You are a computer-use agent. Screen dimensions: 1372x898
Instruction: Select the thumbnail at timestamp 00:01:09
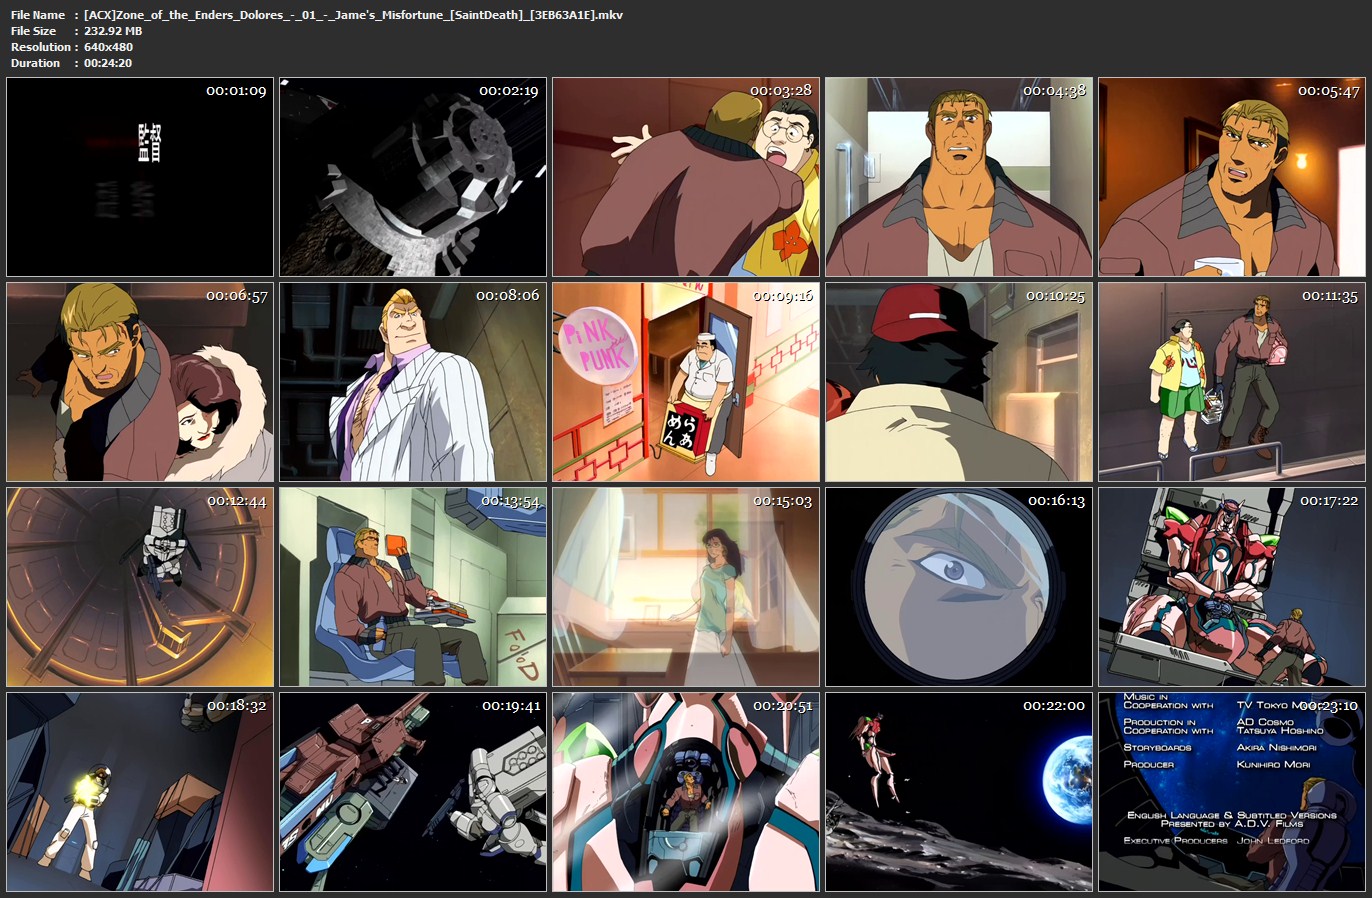pos(140,177)
